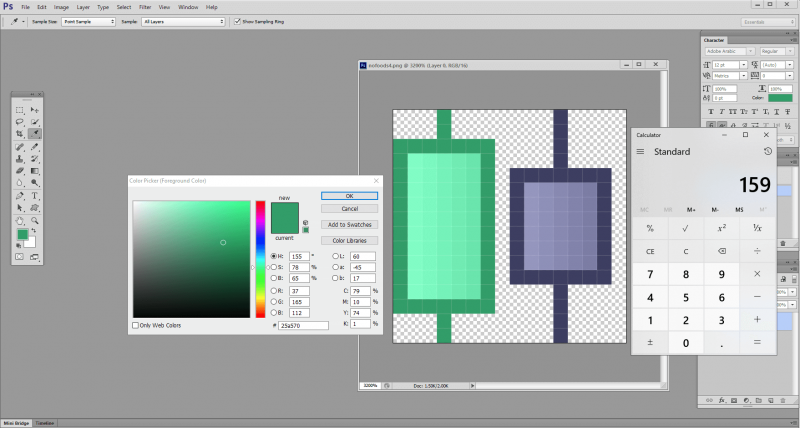This screenshot has height=428, width=800.
Task: Activate the Hand tool
Action: (x=20, y=220)
